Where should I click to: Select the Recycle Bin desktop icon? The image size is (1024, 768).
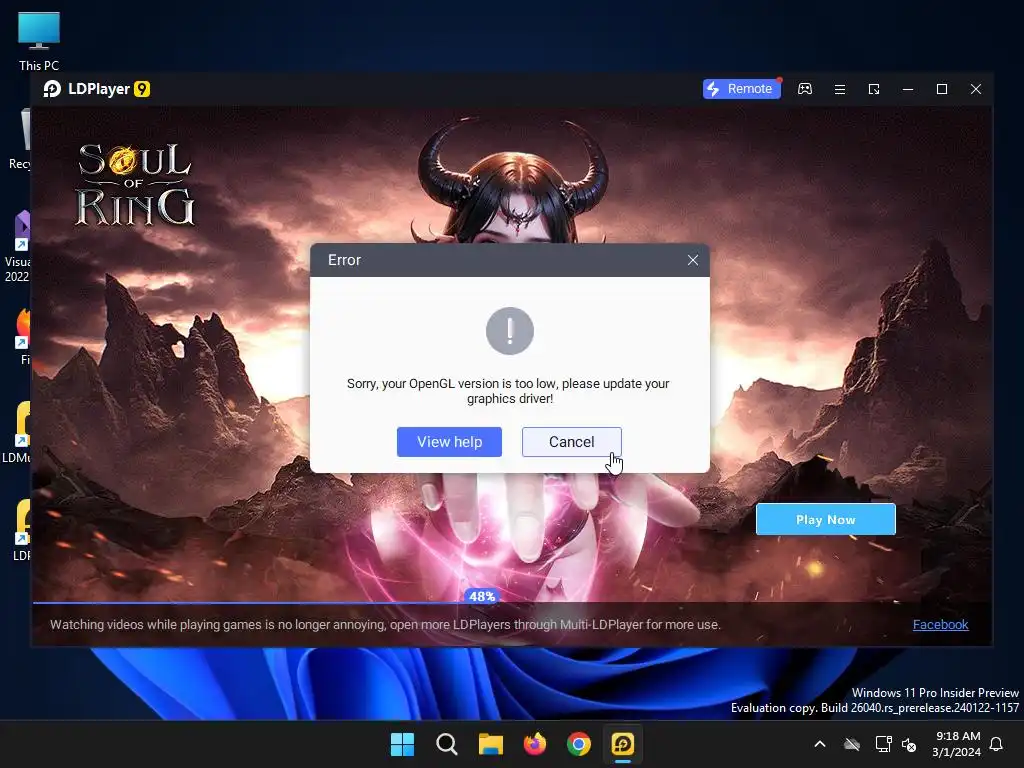(x=20, y=140)
